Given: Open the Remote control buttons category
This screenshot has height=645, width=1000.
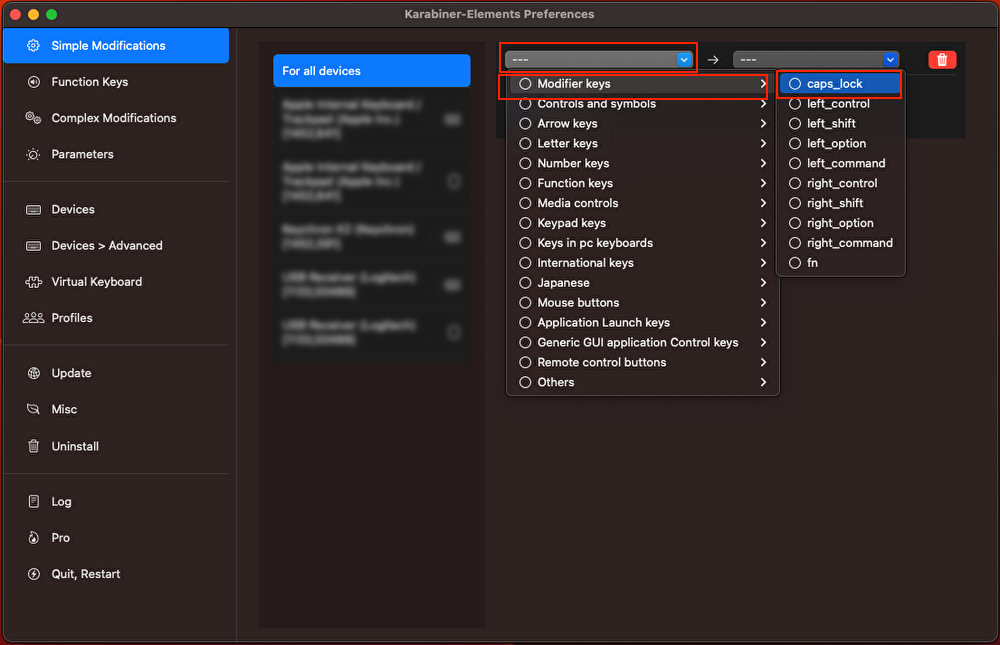Looking at the screenshot, I should pos(642,362).
